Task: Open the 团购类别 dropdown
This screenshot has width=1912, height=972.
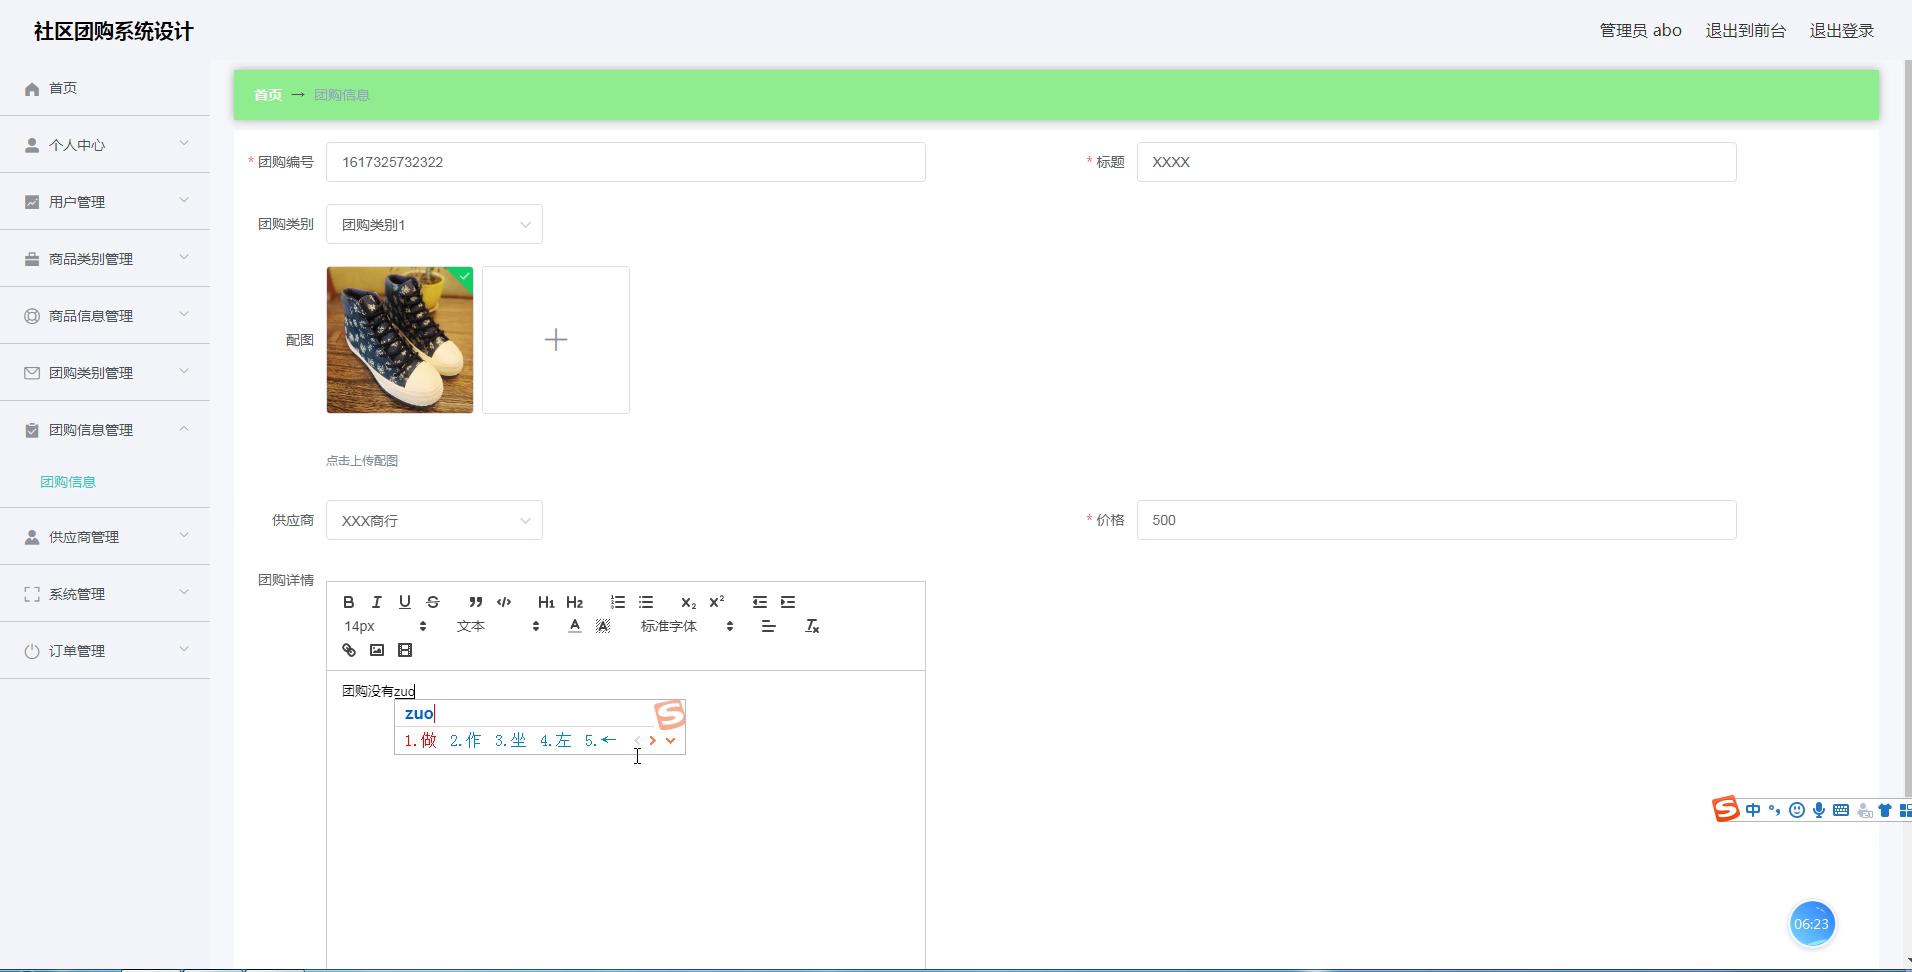Action: [x=434, y=225]
